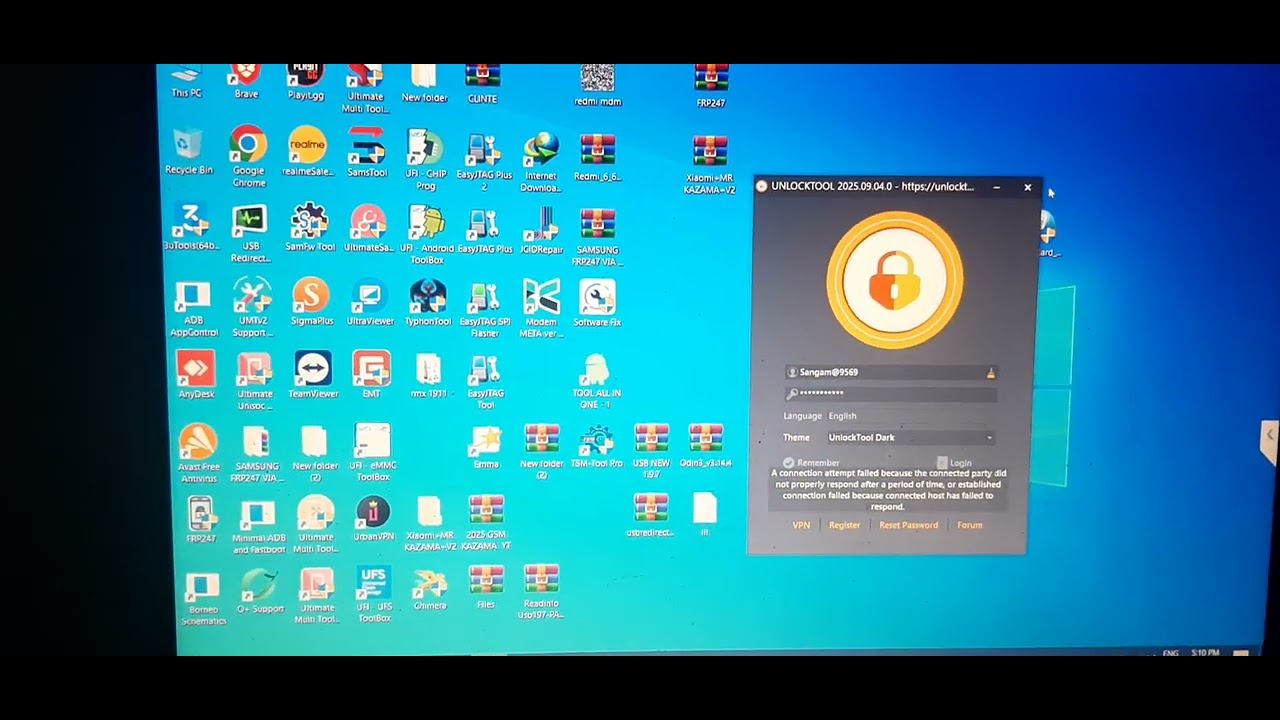
Task: Open Internet Download Manager shortcut
Action: pyautogui.click(x=541, y=162)
